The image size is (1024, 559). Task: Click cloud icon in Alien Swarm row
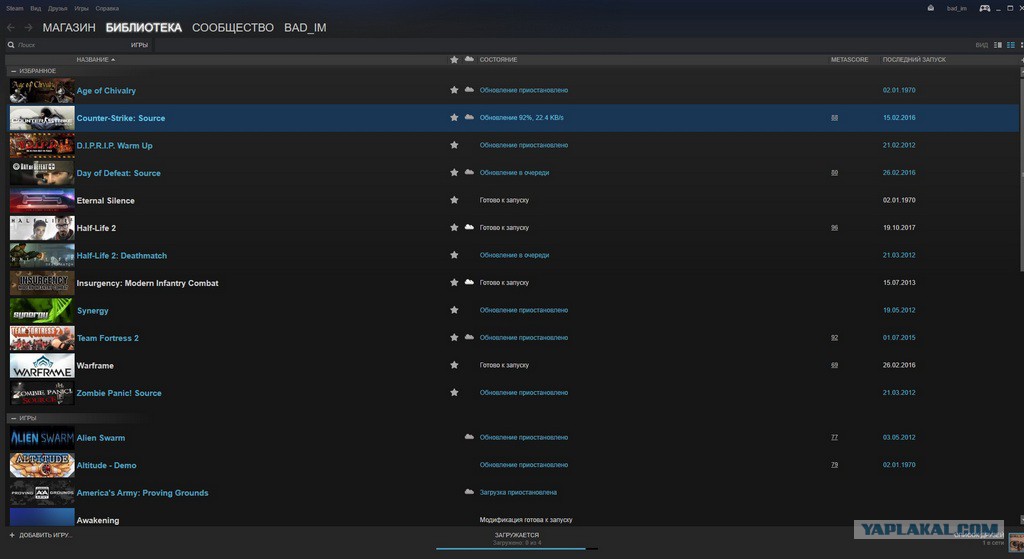point(469,437)
